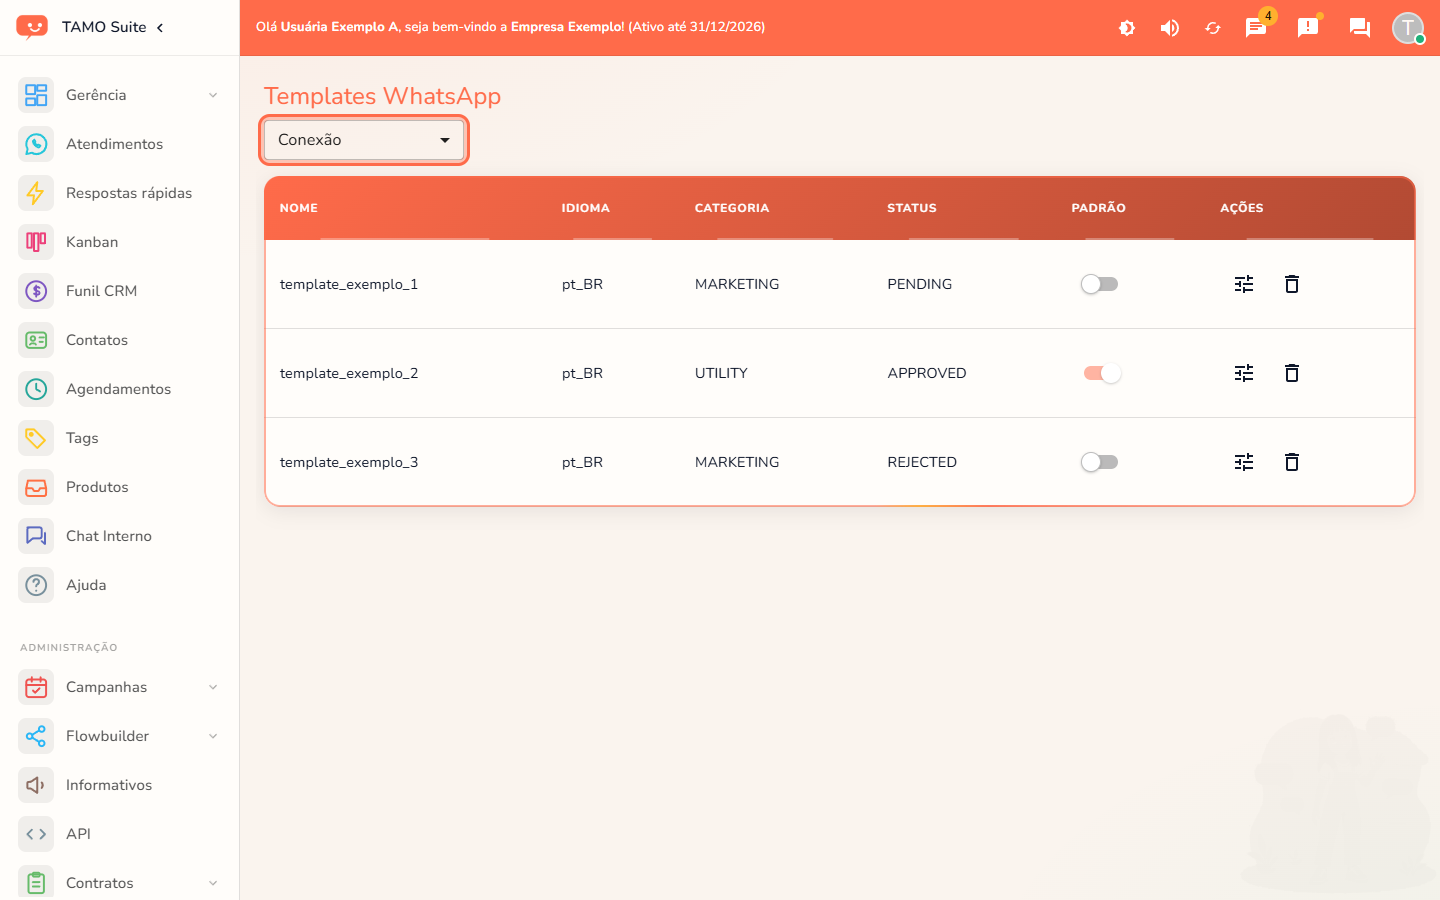Open the alert announcement icon in header
This screenshot has height=900, width=1440.
pos(1308,27)
